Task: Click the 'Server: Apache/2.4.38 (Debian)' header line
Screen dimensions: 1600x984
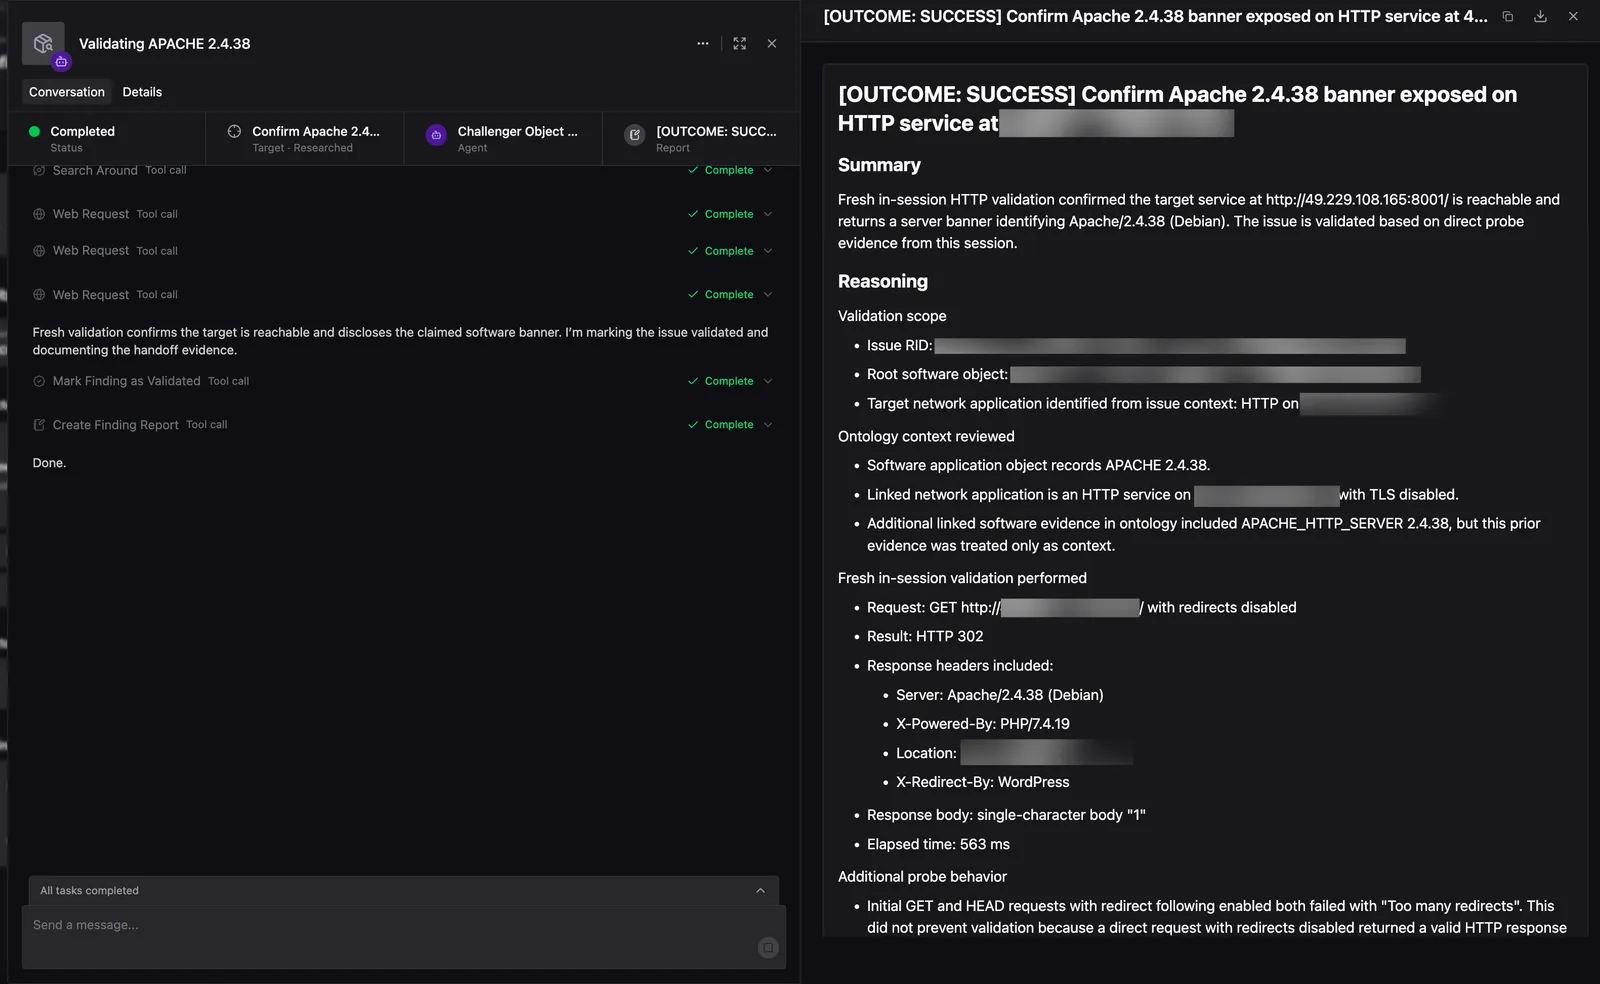Action: (x=1000, y=695)
